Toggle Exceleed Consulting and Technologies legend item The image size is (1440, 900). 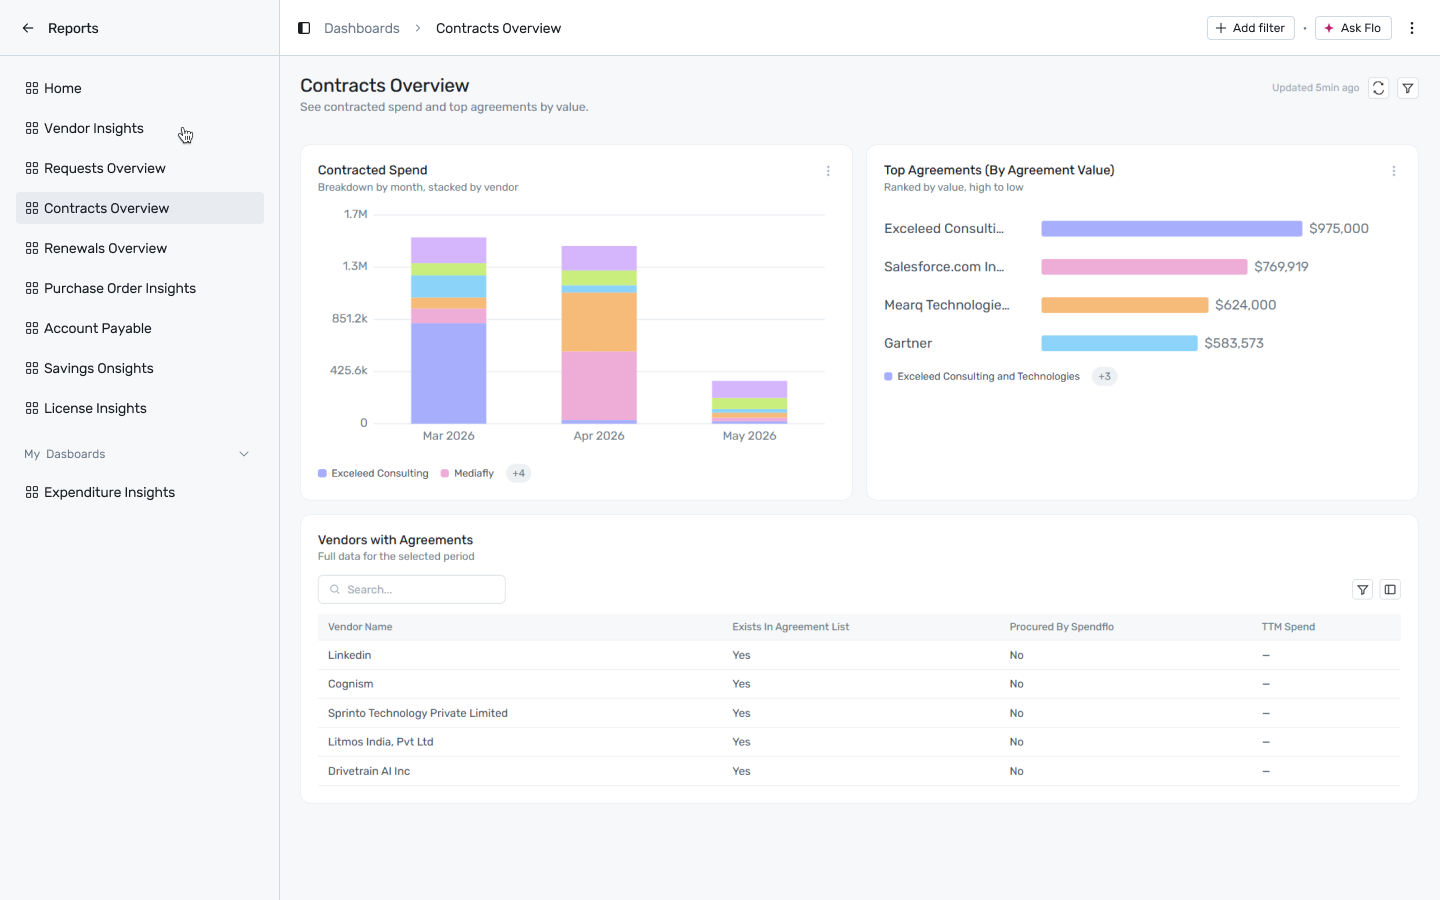982,377
